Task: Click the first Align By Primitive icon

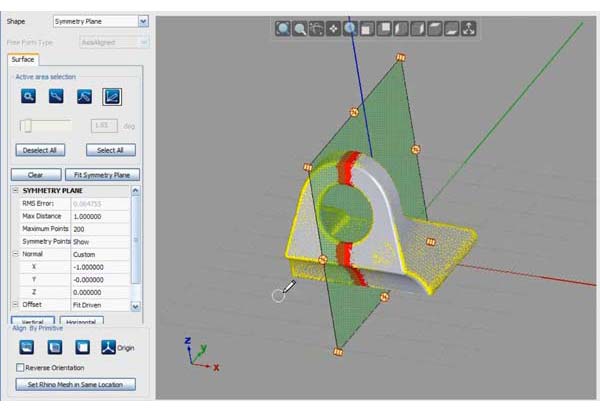Action: coord(27,347)
